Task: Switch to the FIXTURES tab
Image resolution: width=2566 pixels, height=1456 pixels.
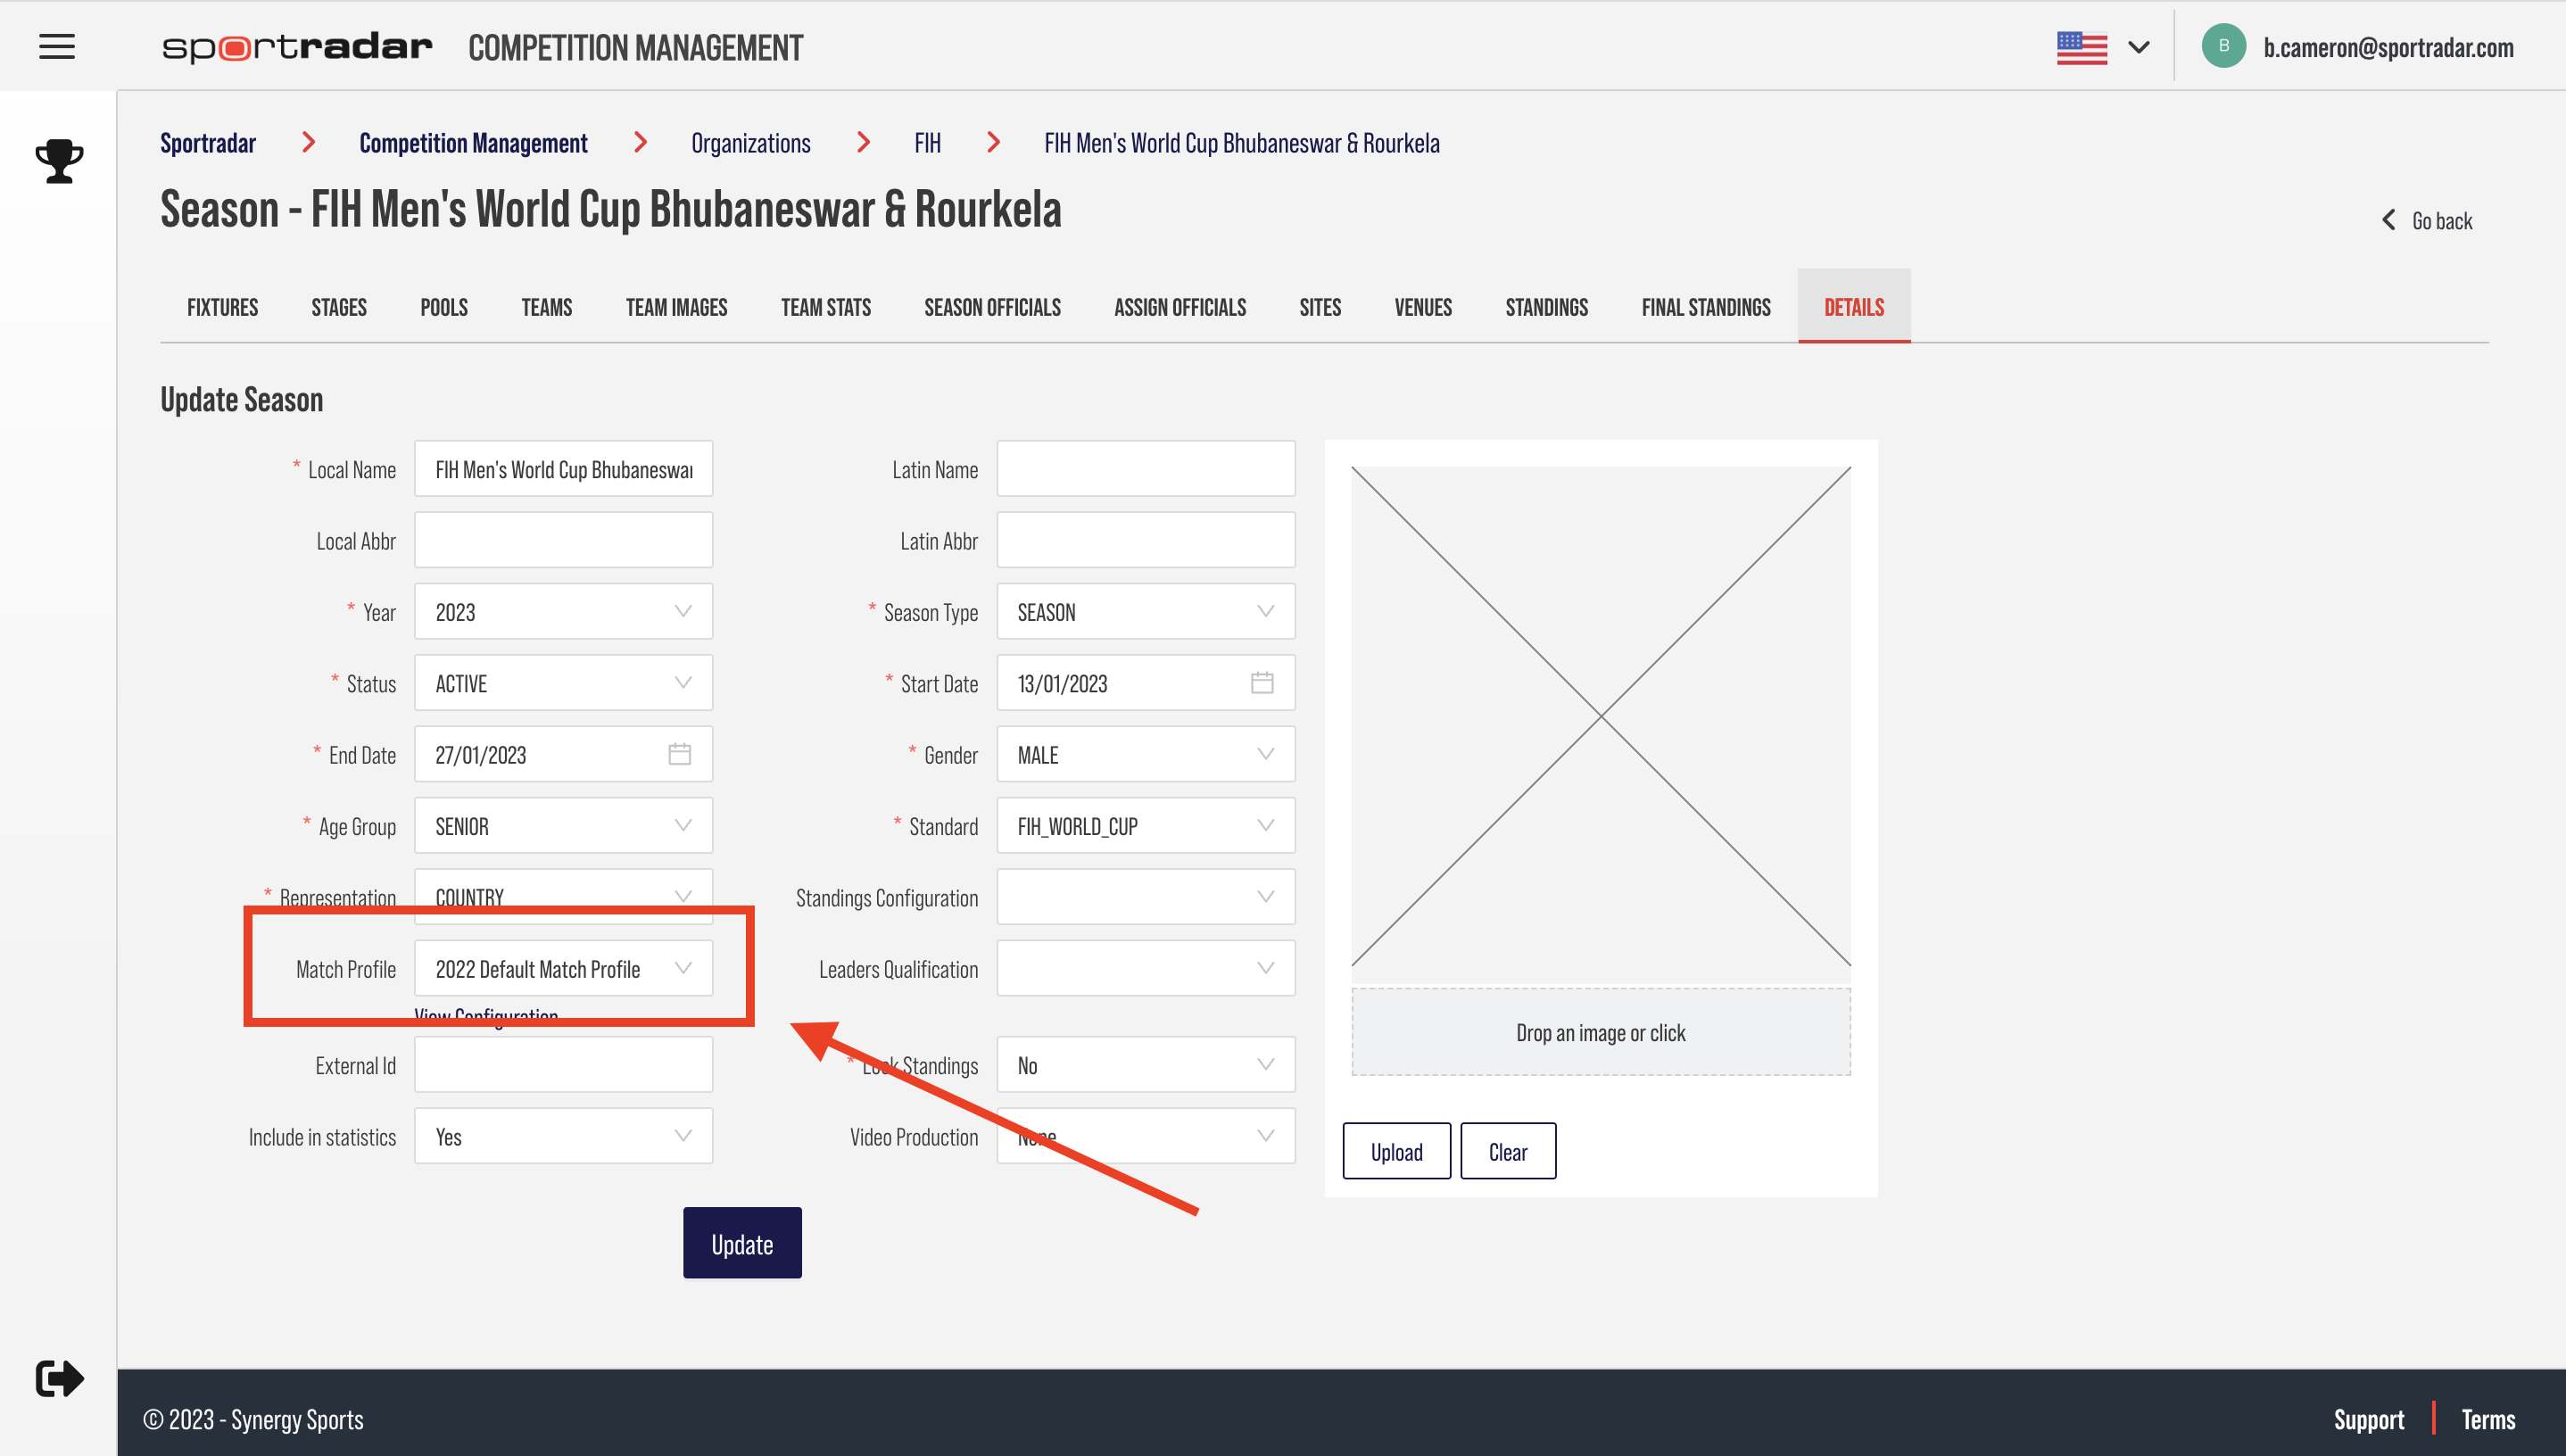Action: [222, 307]
